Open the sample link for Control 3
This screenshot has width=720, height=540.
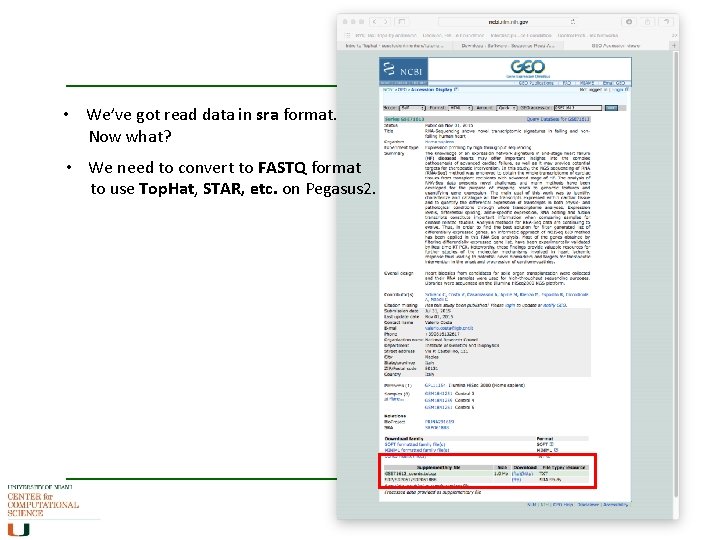[438, 394]
